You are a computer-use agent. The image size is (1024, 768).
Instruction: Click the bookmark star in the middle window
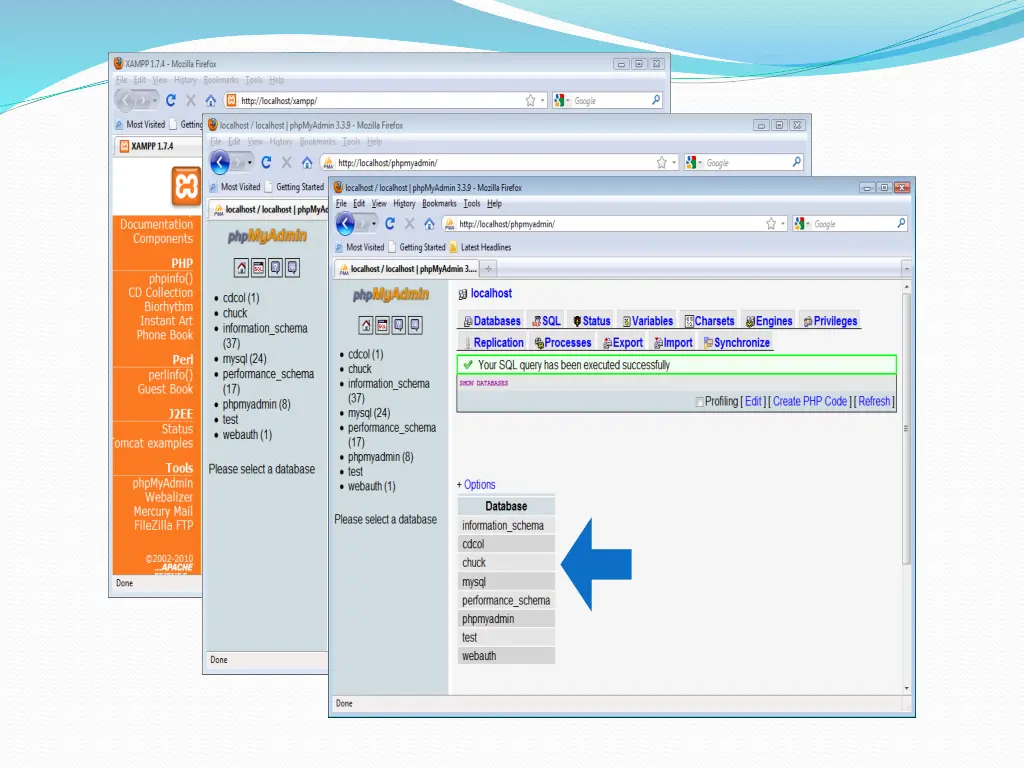point(662,163)
